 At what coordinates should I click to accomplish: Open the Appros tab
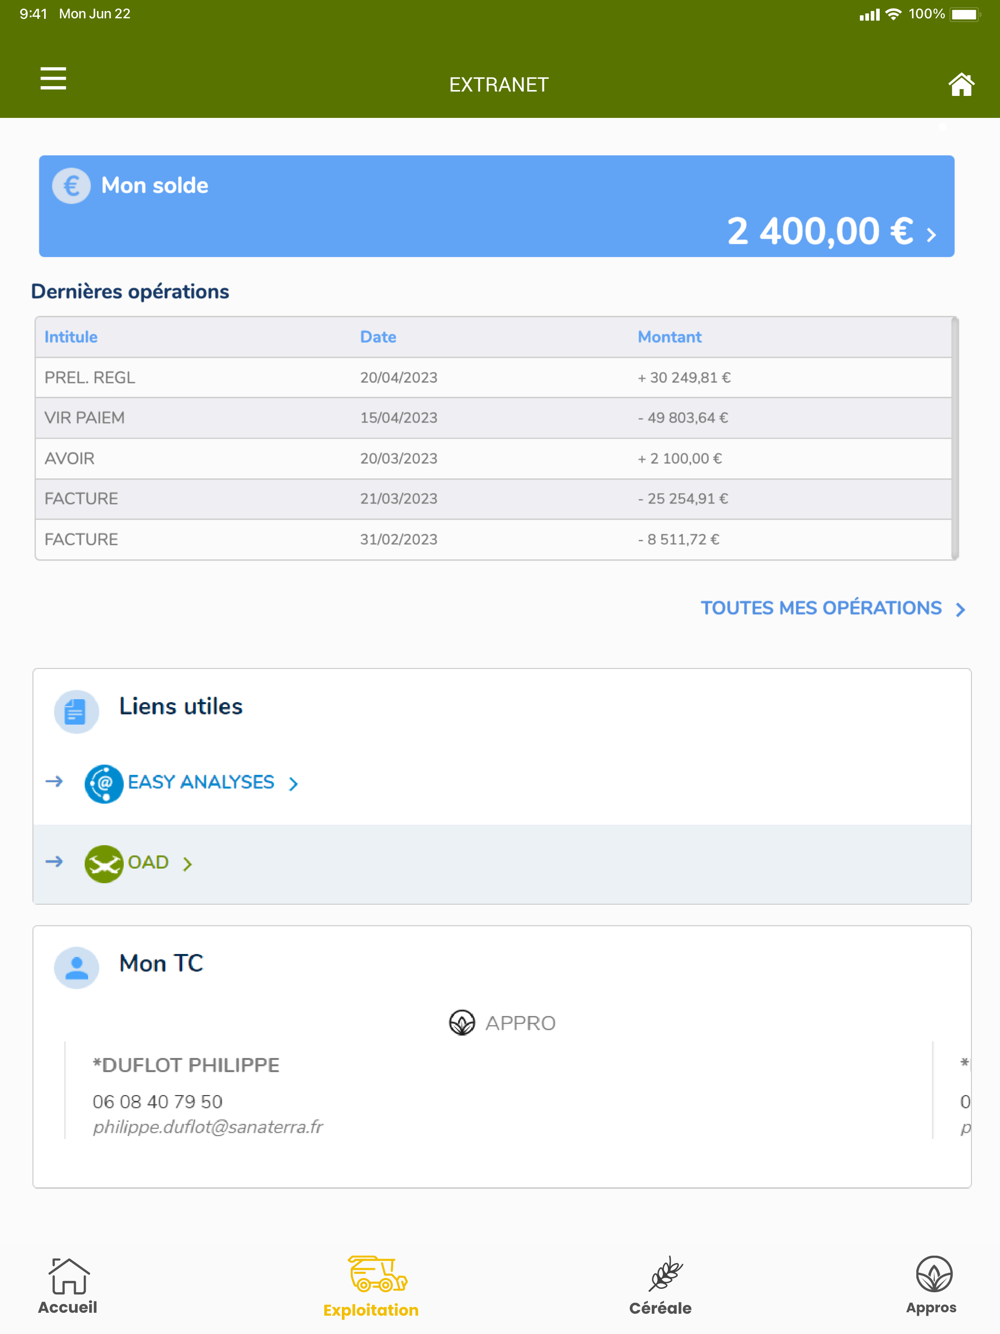[932, 1286]
